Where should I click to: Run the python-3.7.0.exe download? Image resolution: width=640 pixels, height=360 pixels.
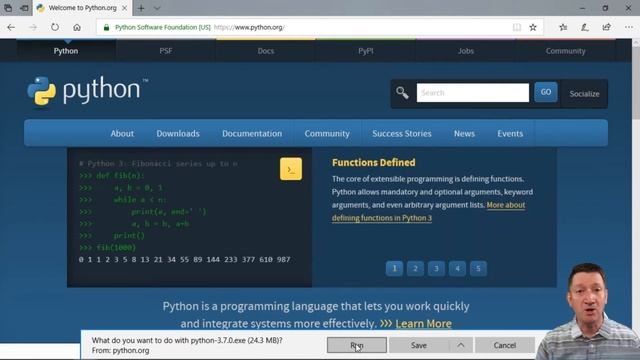point(357,345)
